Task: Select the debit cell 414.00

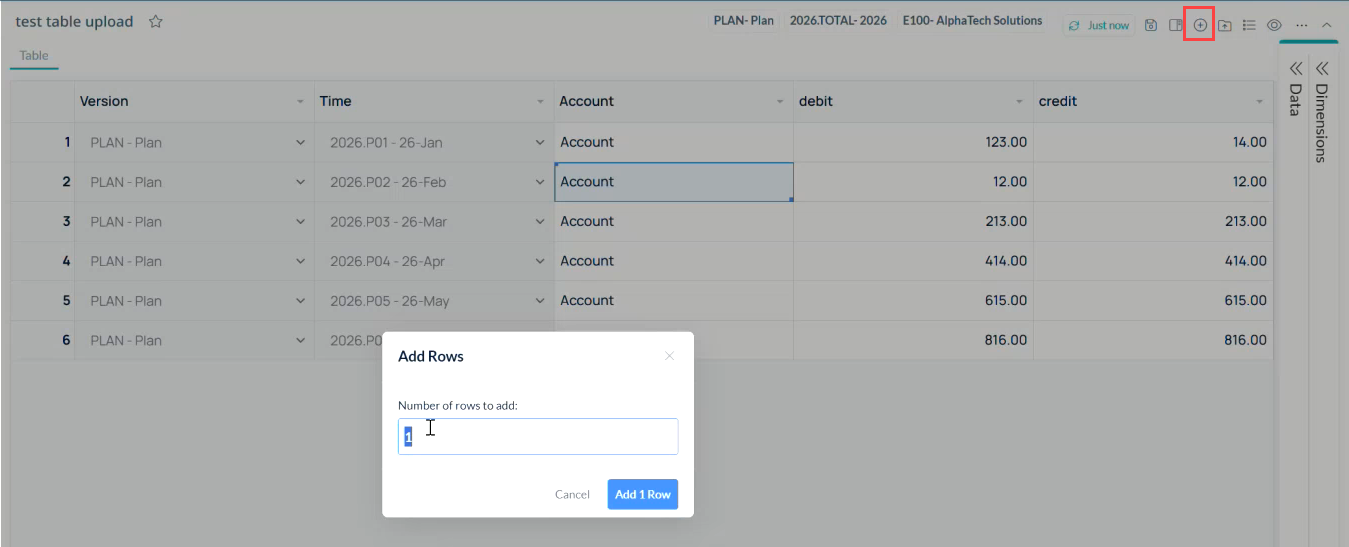Action: 914,261
